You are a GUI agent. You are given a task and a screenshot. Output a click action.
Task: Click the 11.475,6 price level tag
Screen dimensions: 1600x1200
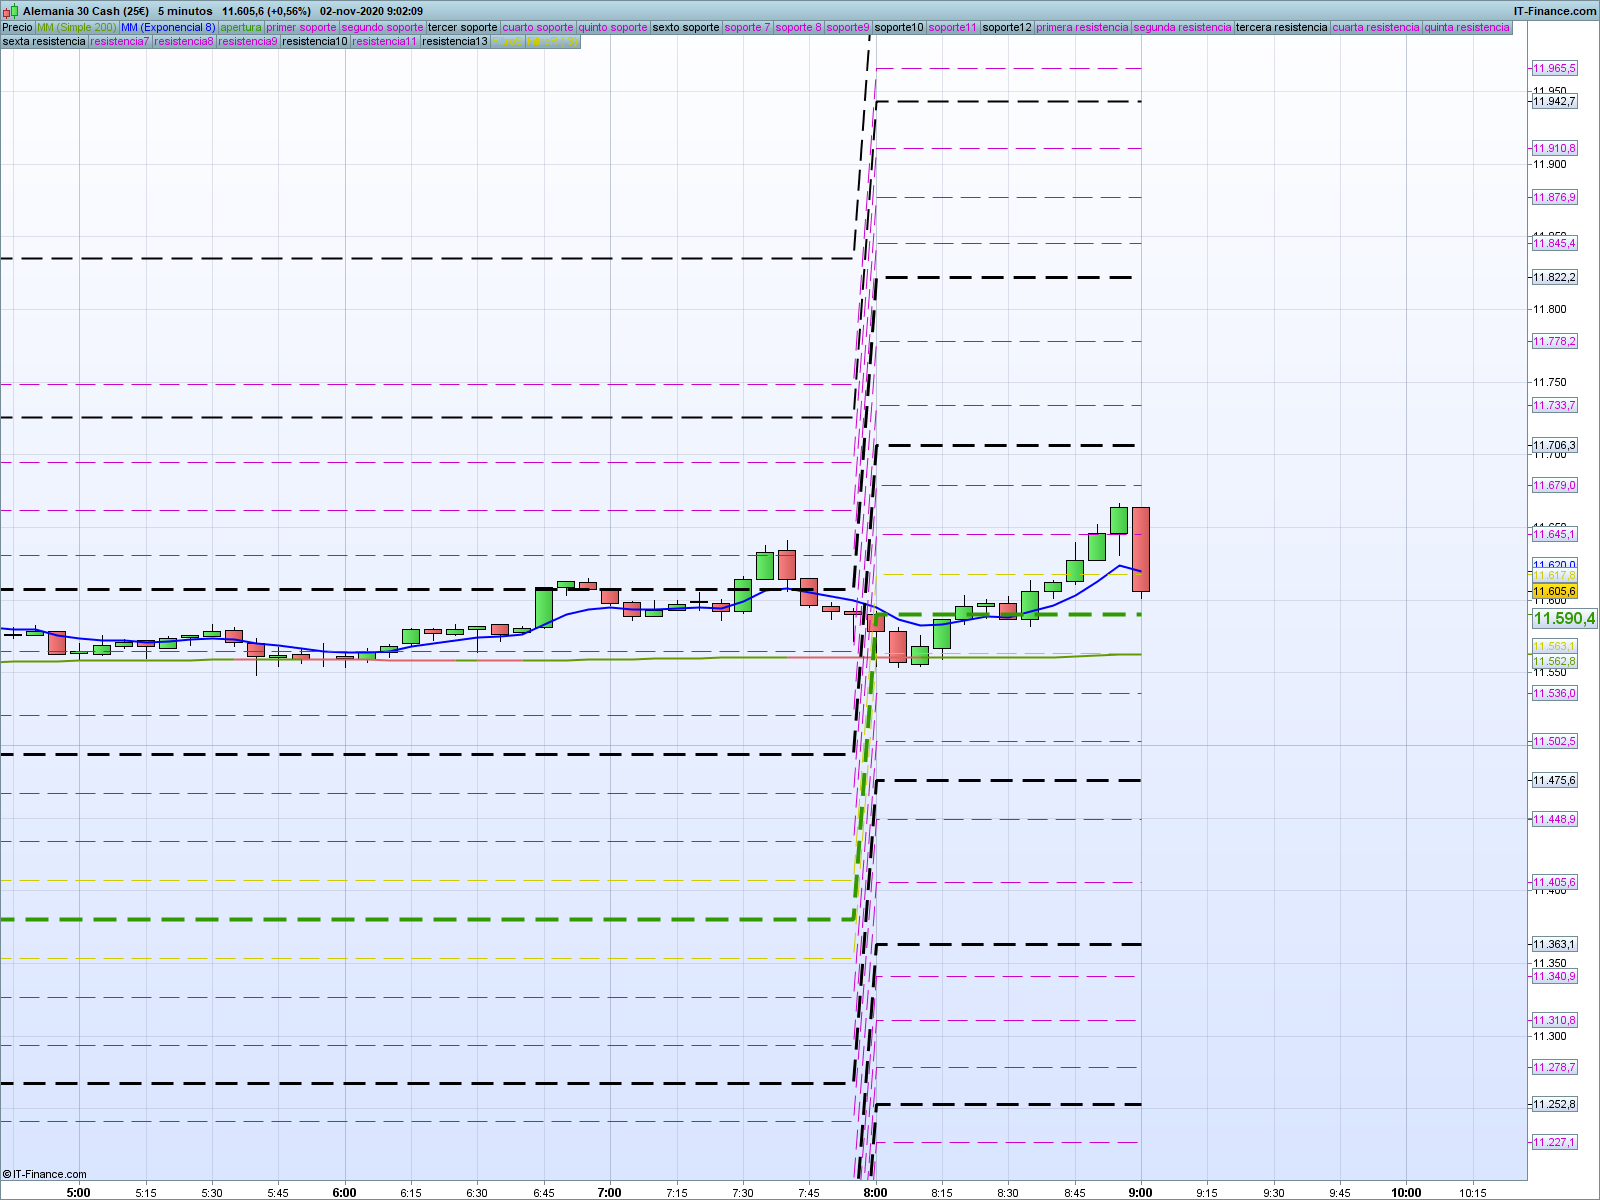(1555, 780)
